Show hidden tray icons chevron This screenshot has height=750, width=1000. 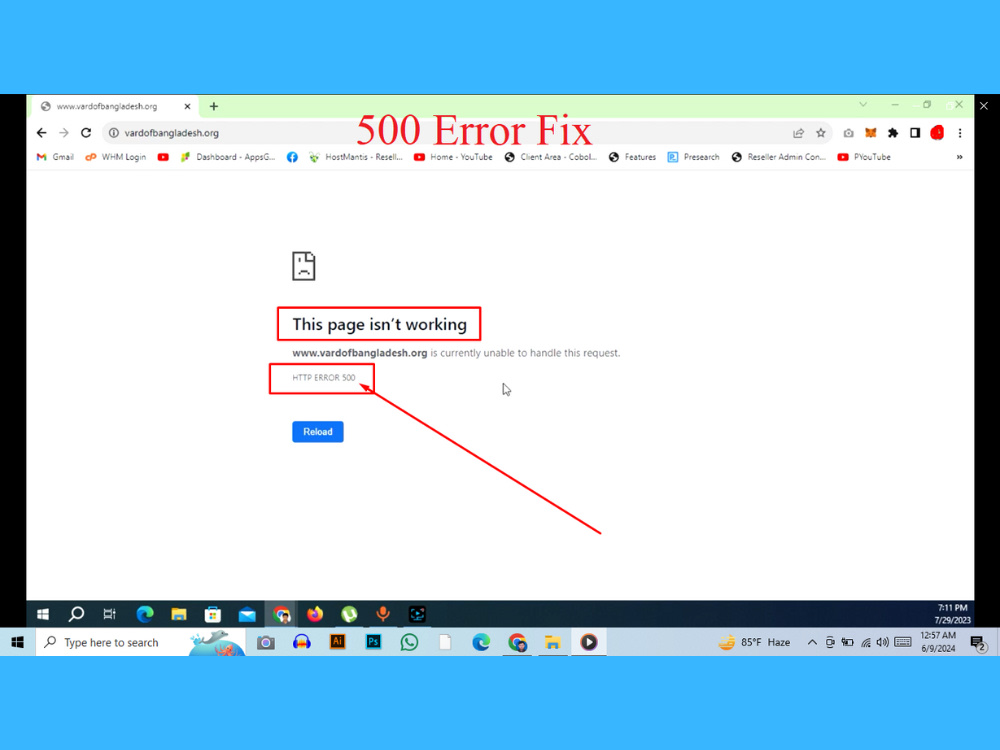(812, 642)
